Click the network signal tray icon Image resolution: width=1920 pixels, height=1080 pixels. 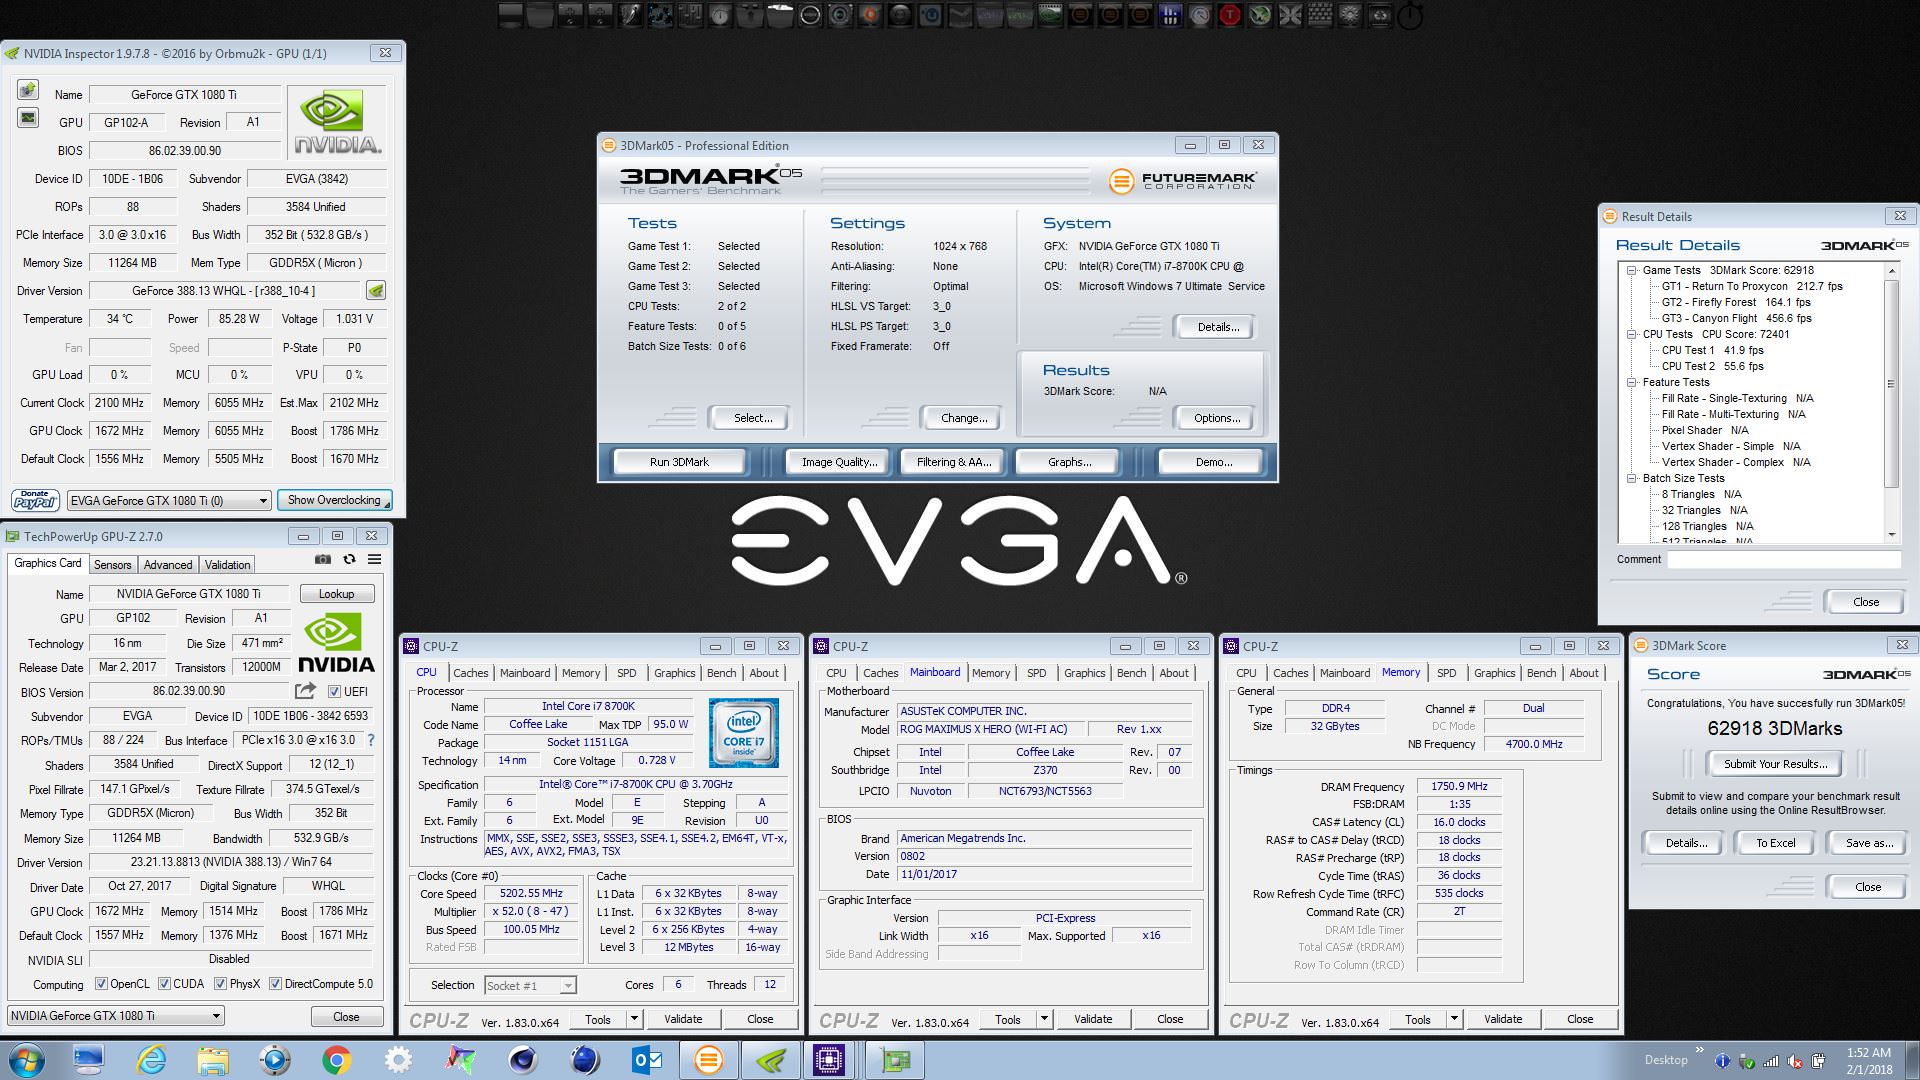[x=1770, y=1061]
